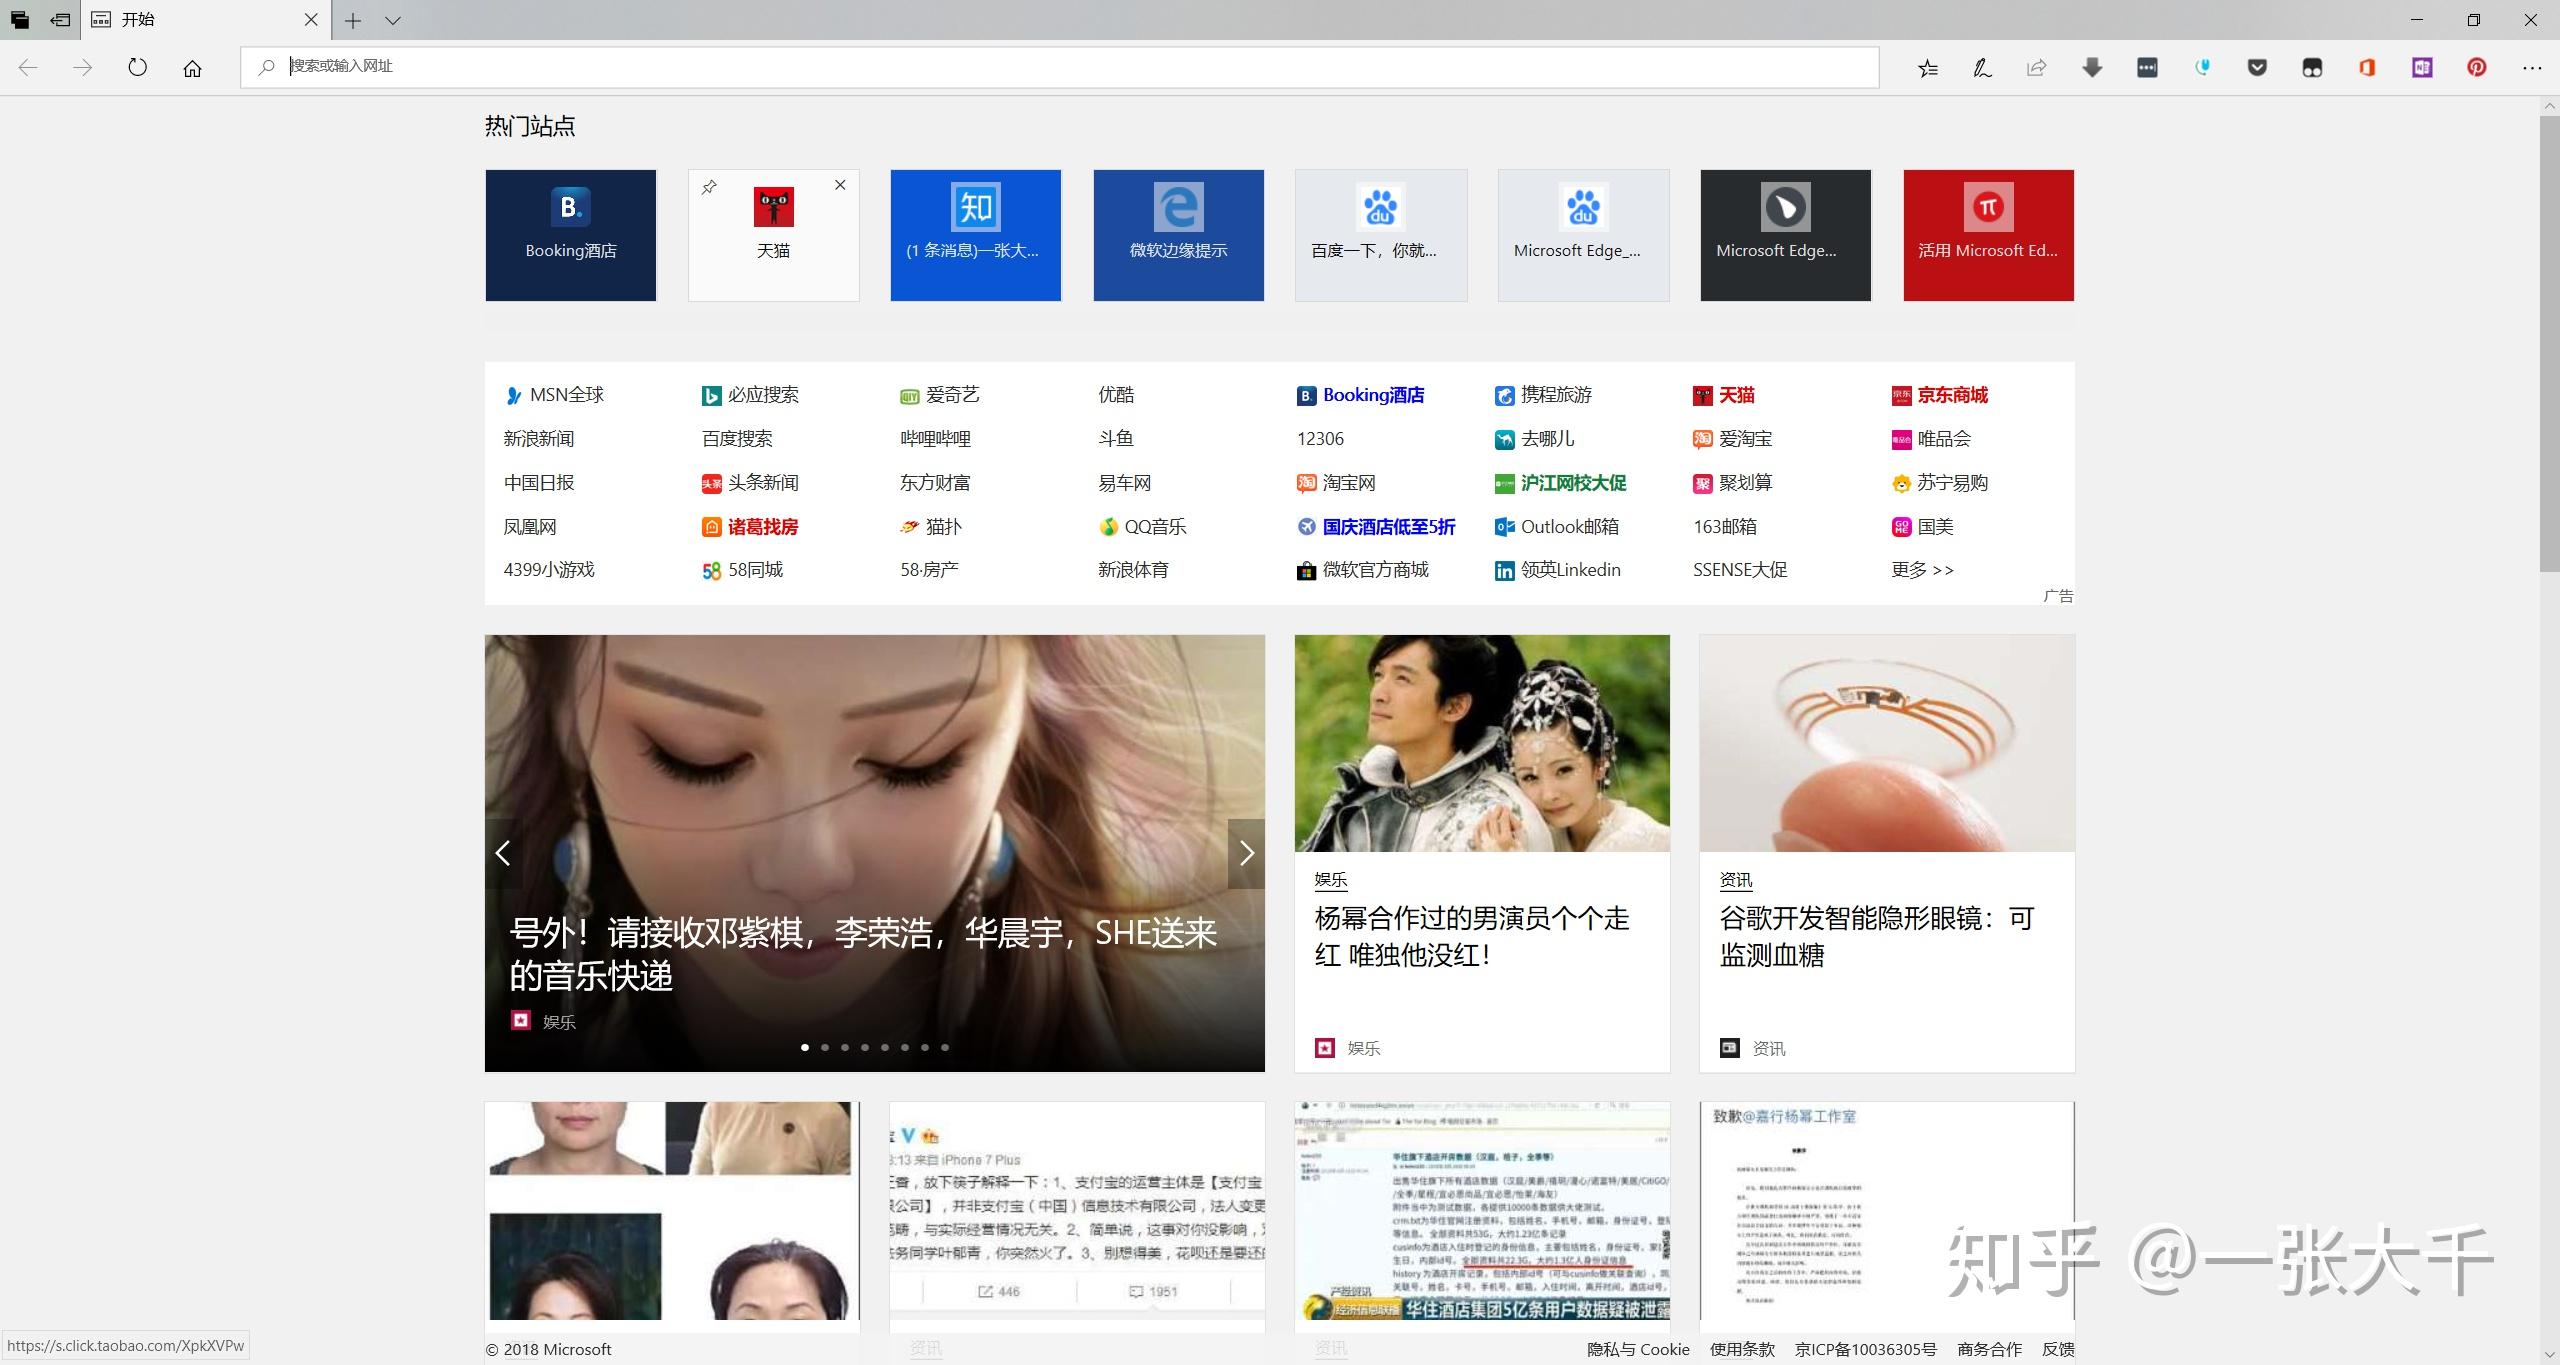This screenshot has width=2560, height=1365.
Task: Expand the tab preview chevron
Action: pos(393,20)
